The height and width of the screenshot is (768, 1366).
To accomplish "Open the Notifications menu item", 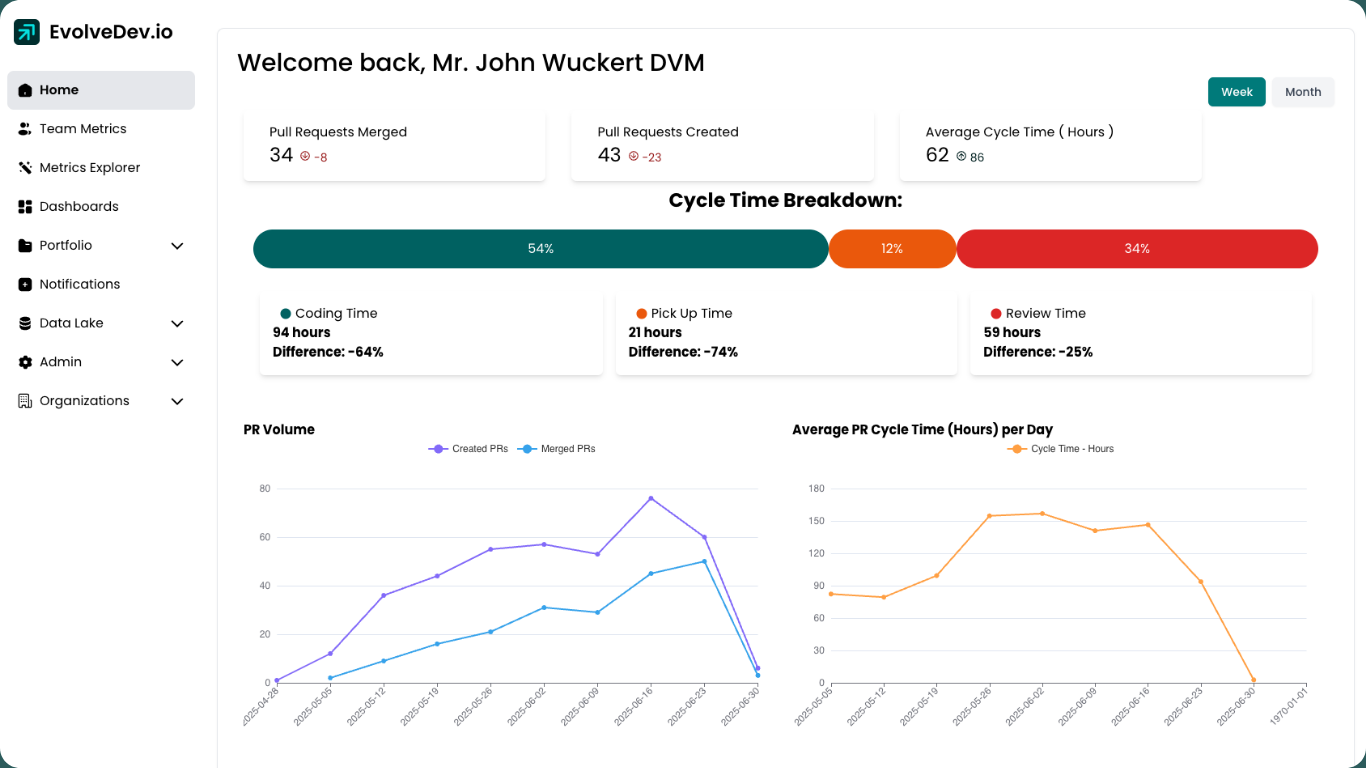I will pyautogui.click(x=80, y=285).
